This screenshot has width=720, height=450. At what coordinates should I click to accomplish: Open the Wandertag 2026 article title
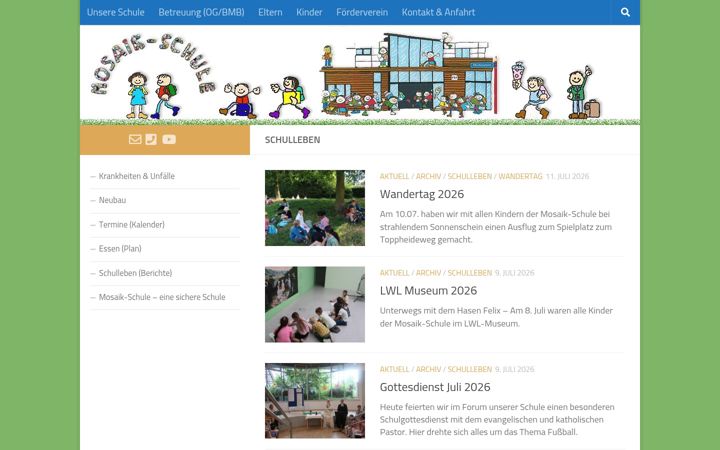pyautogui.click(x=422, y=194)
